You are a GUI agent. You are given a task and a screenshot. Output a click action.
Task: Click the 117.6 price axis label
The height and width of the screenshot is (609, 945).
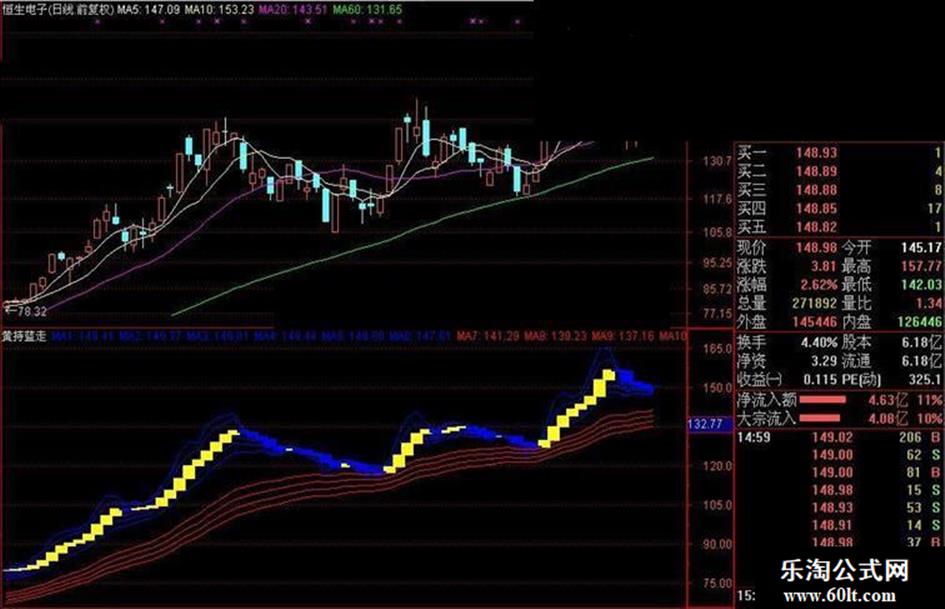[717, 198]
